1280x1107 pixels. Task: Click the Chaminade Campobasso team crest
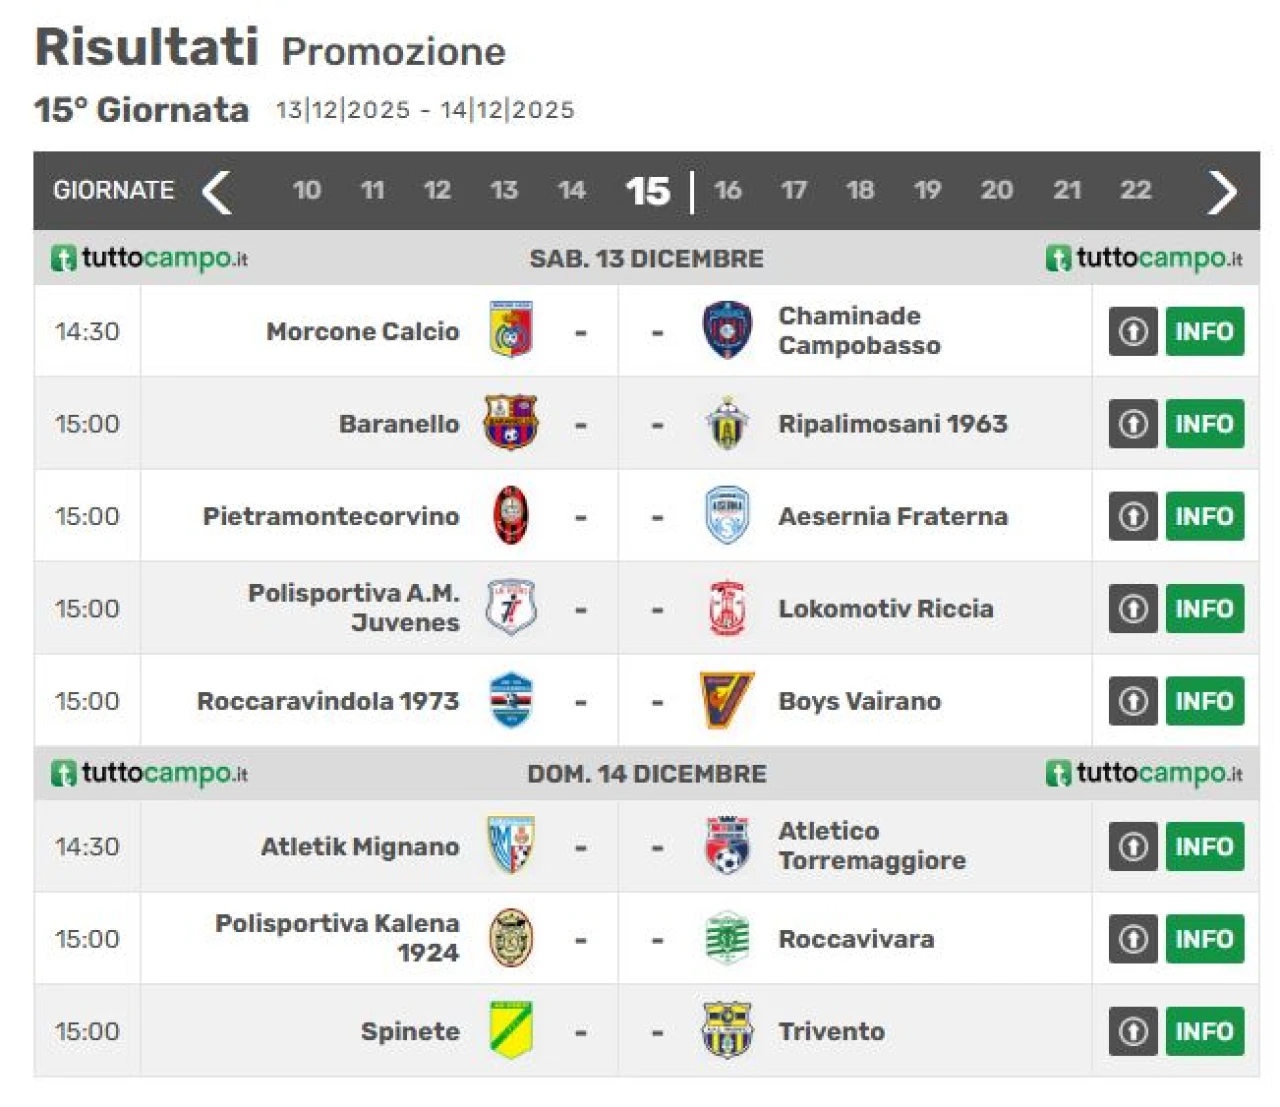[x=727, y=331]
